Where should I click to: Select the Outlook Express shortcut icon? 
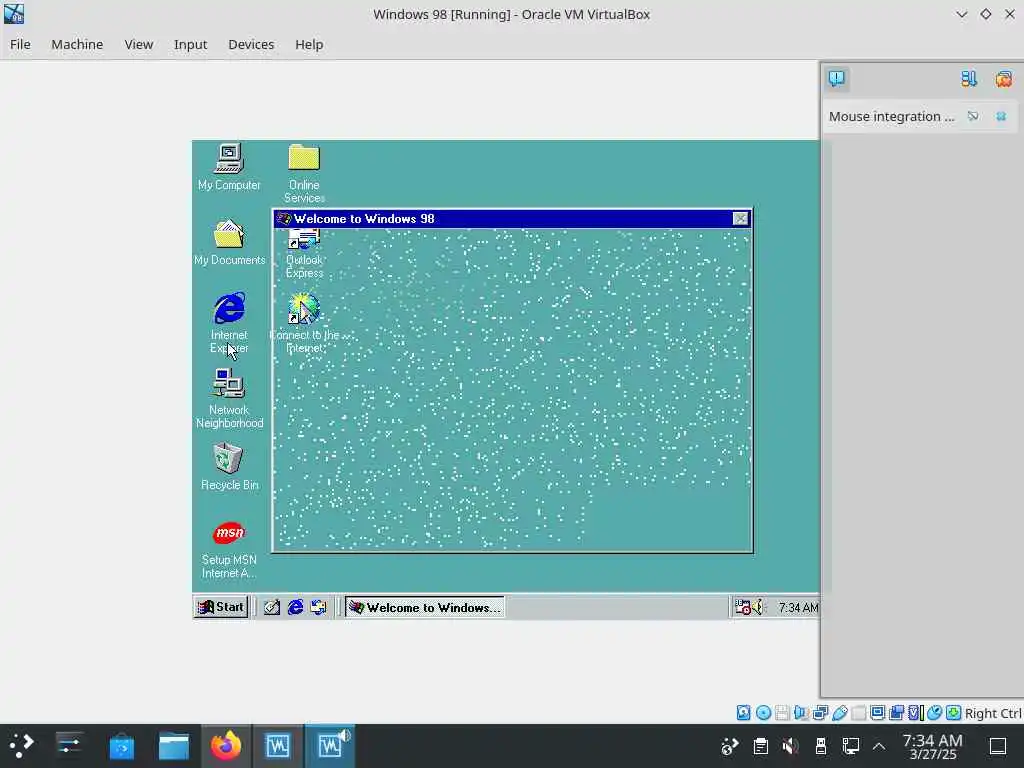304,253
